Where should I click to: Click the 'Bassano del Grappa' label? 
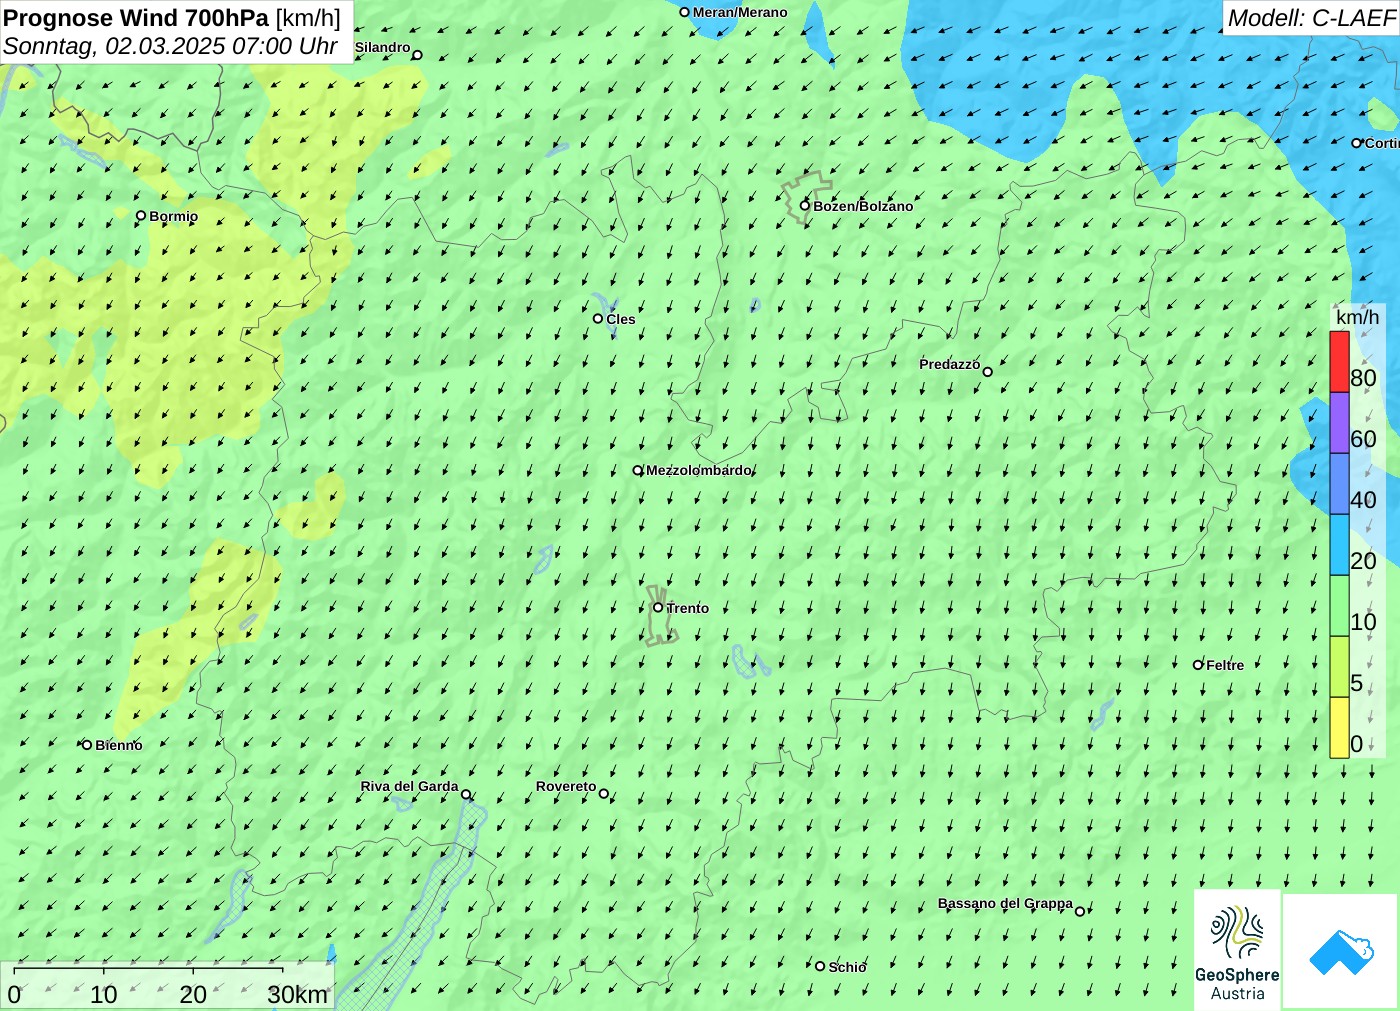click(x=1005, y=903)
